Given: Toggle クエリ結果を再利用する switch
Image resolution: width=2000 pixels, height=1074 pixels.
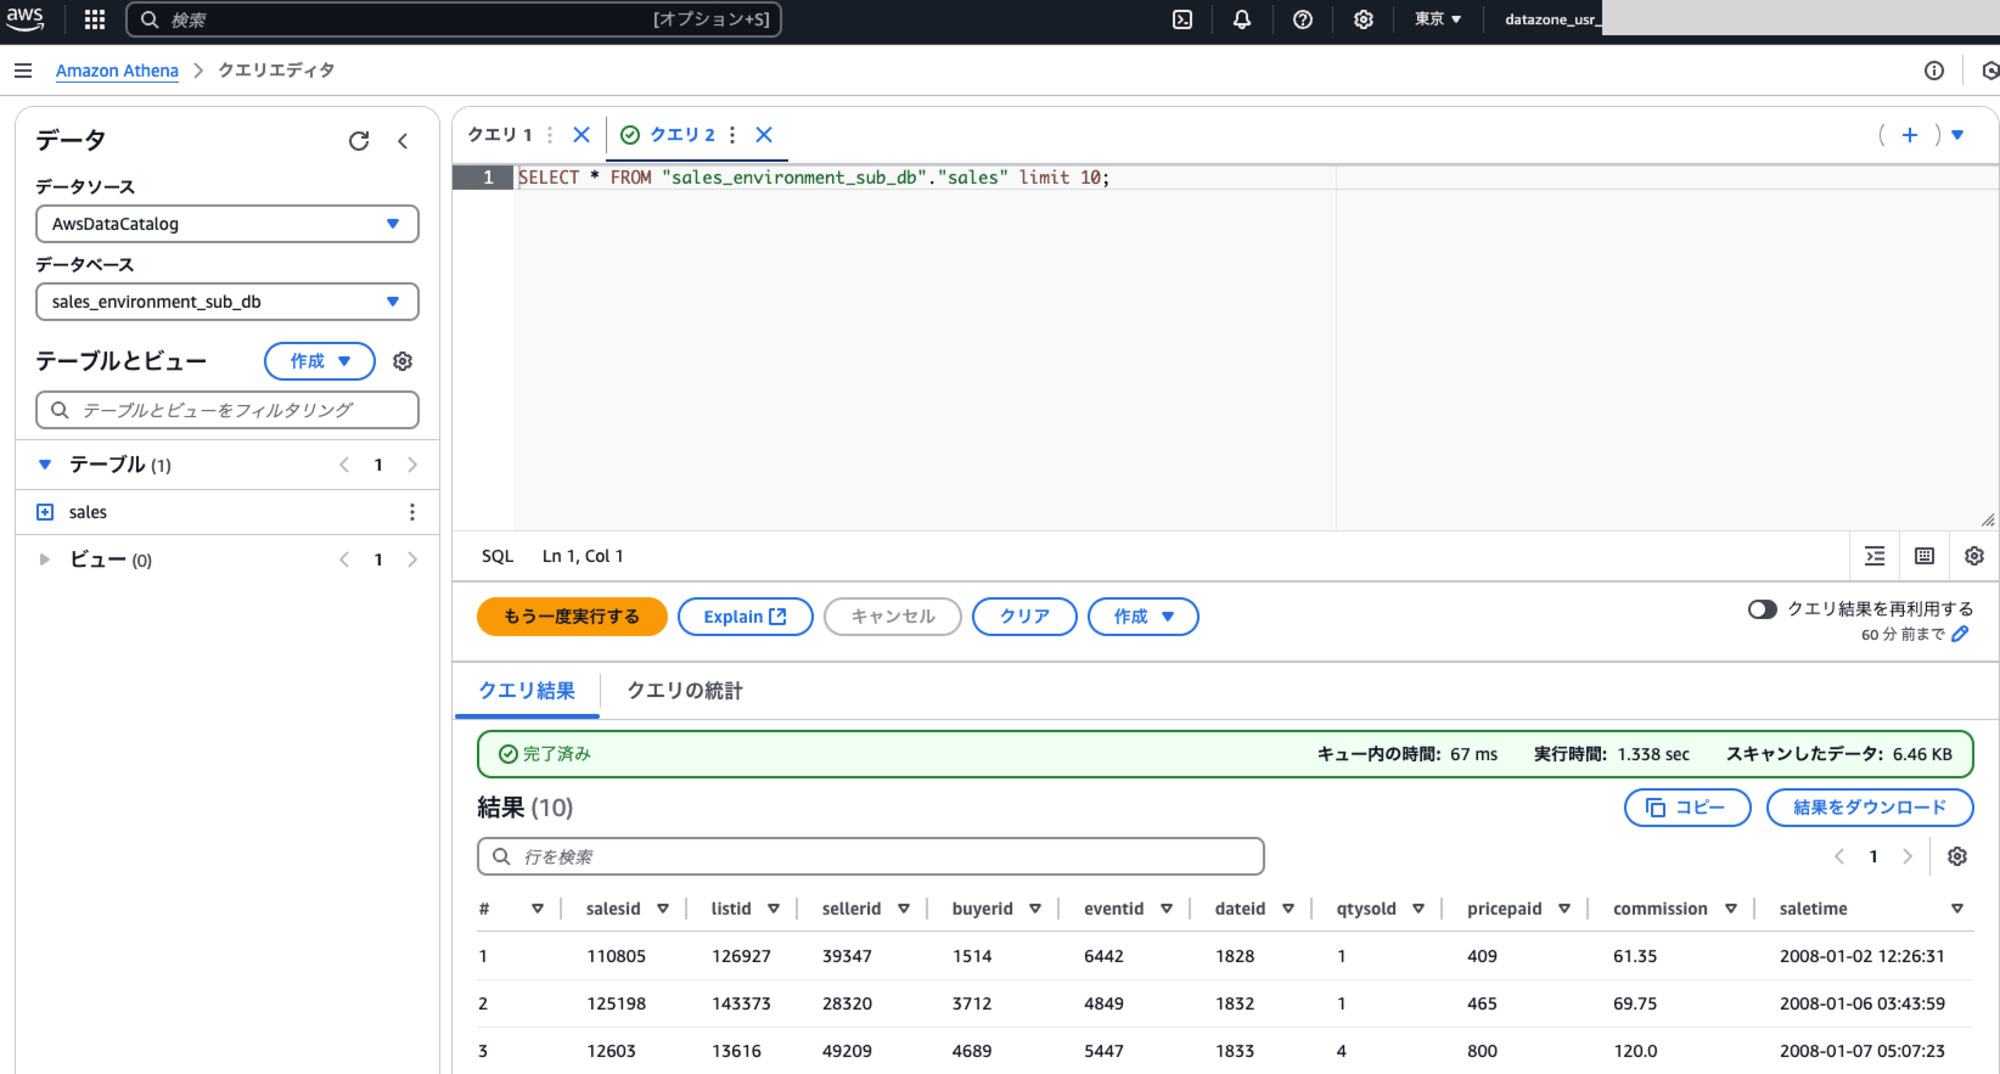Looking at the screenshot, I should click(x=1762, y=609).
